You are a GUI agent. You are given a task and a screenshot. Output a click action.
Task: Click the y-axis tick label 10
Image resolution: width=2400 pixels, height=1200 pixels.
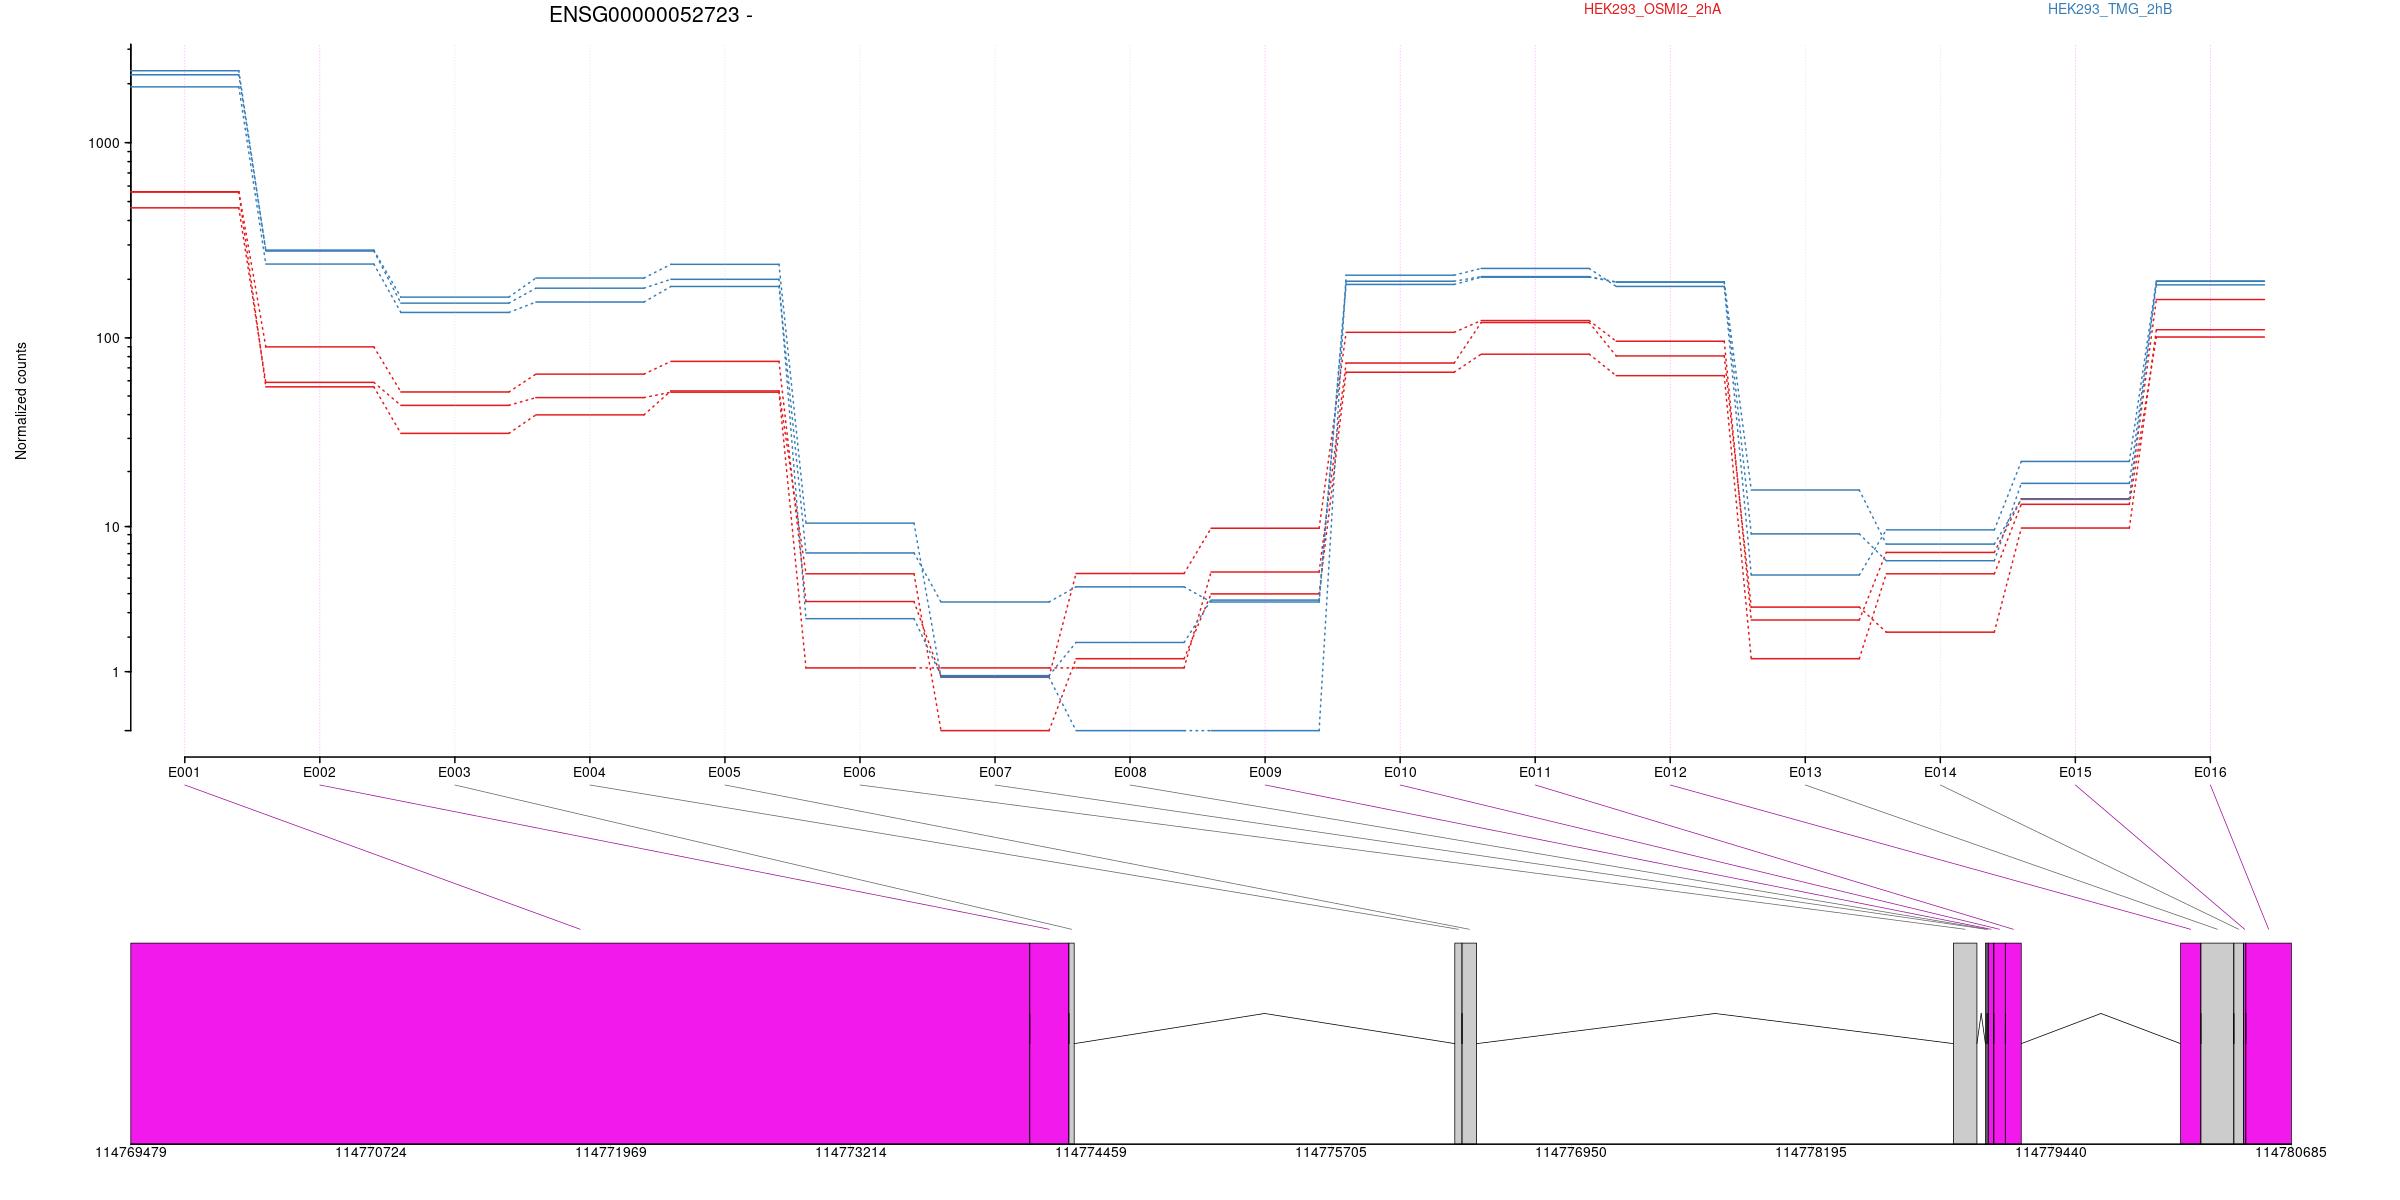(112, 527)
